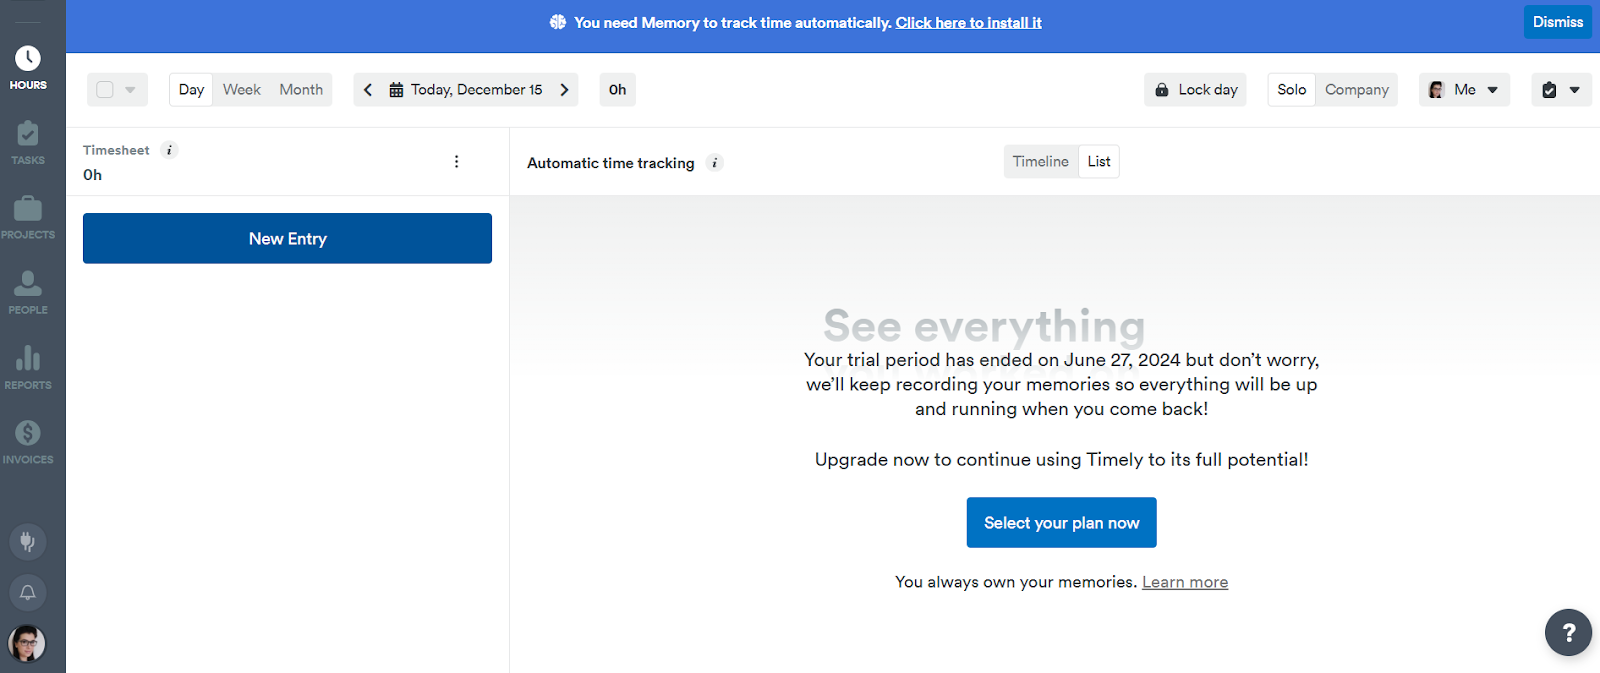Viewport: 1600px width, 673px height.
Task: Click the Memory brain icon in banner
Action: pos(558,22)
